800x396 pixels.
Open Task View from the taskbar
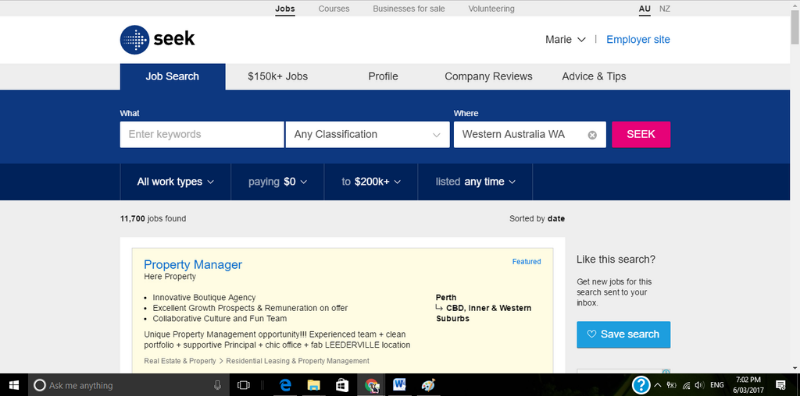coord(244,385)
